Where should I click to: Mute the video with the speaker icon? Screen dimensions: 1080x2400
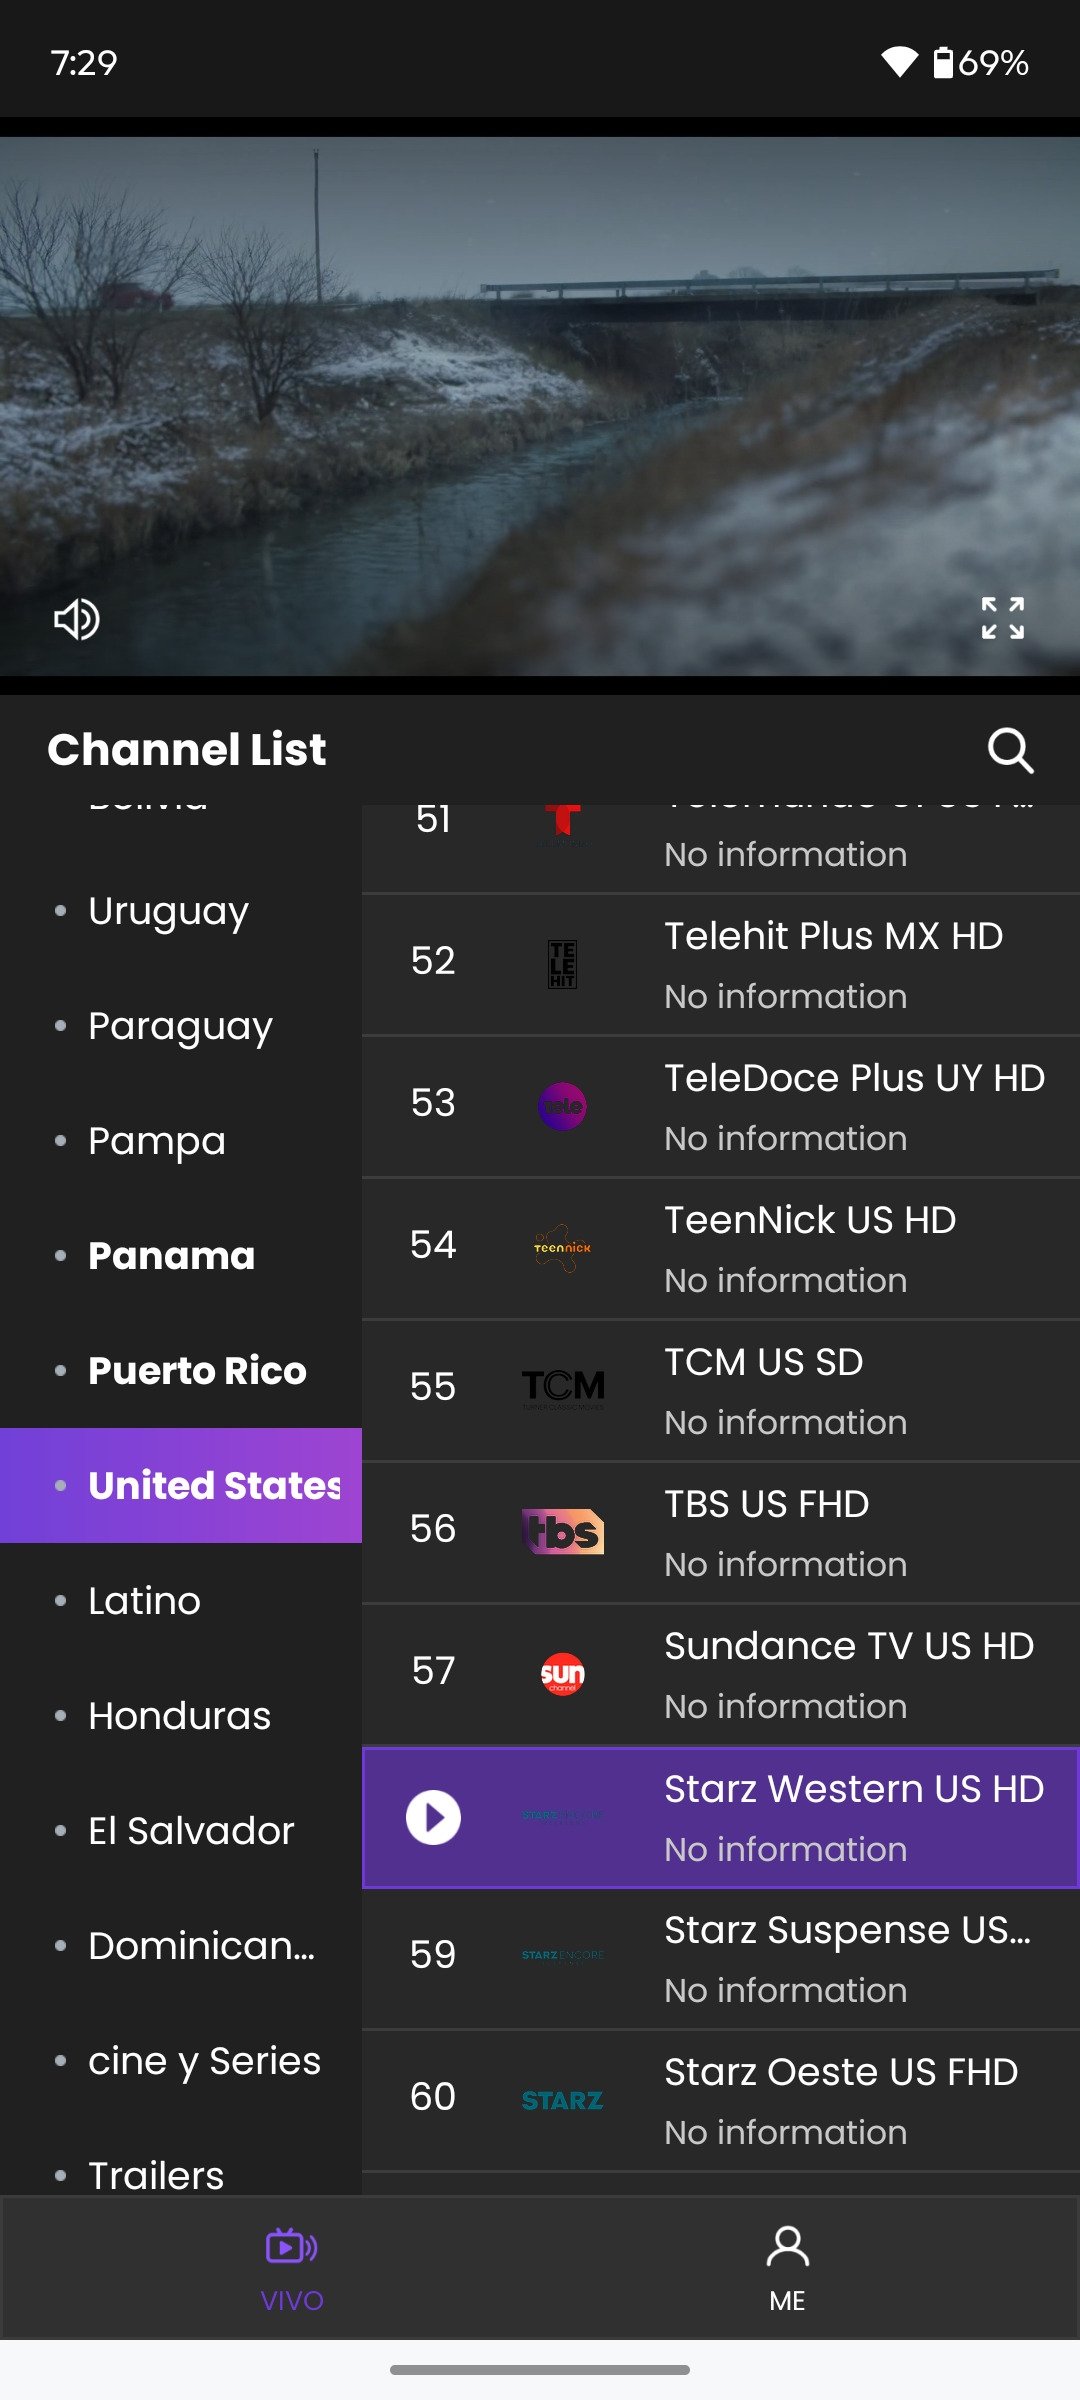pyautogui.click(x=77, y=619)
